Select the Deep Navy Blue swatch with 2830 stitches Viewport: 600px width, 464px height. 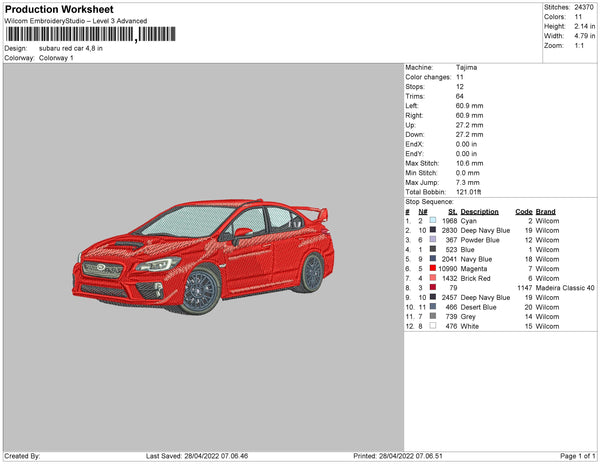pyautogui.click(x=433, y=230)
